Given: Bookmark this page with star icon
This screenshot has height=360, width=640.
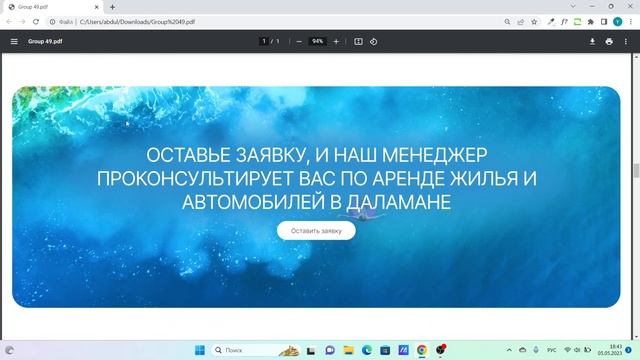Looking at the screenshot, I should coord(534,22).
